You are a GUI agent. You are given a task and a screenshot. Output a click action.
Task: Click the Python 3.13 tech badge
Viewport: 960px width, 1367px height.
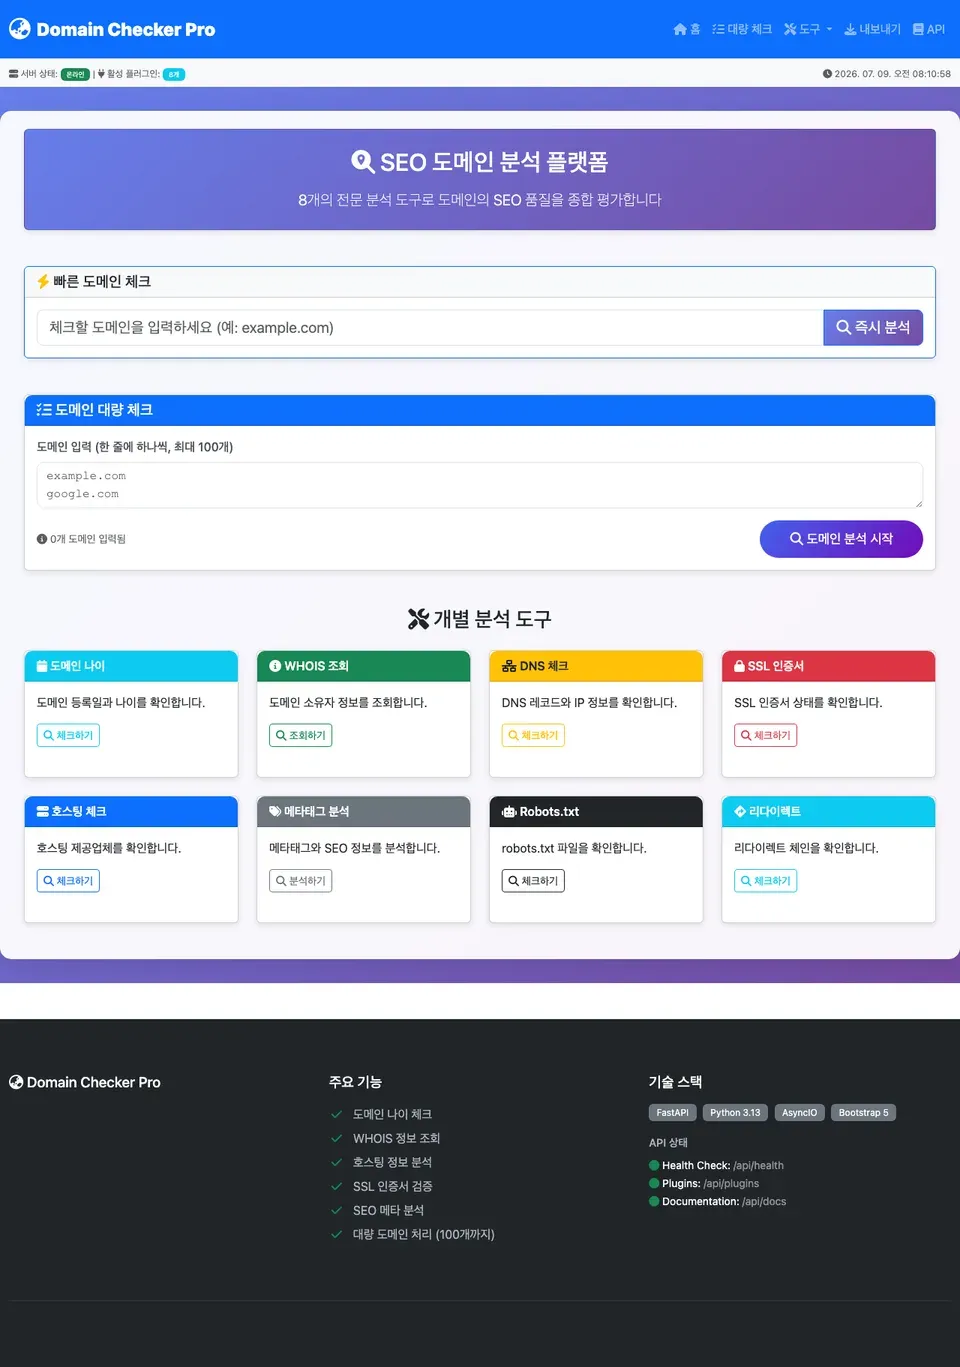point(735,1113)
